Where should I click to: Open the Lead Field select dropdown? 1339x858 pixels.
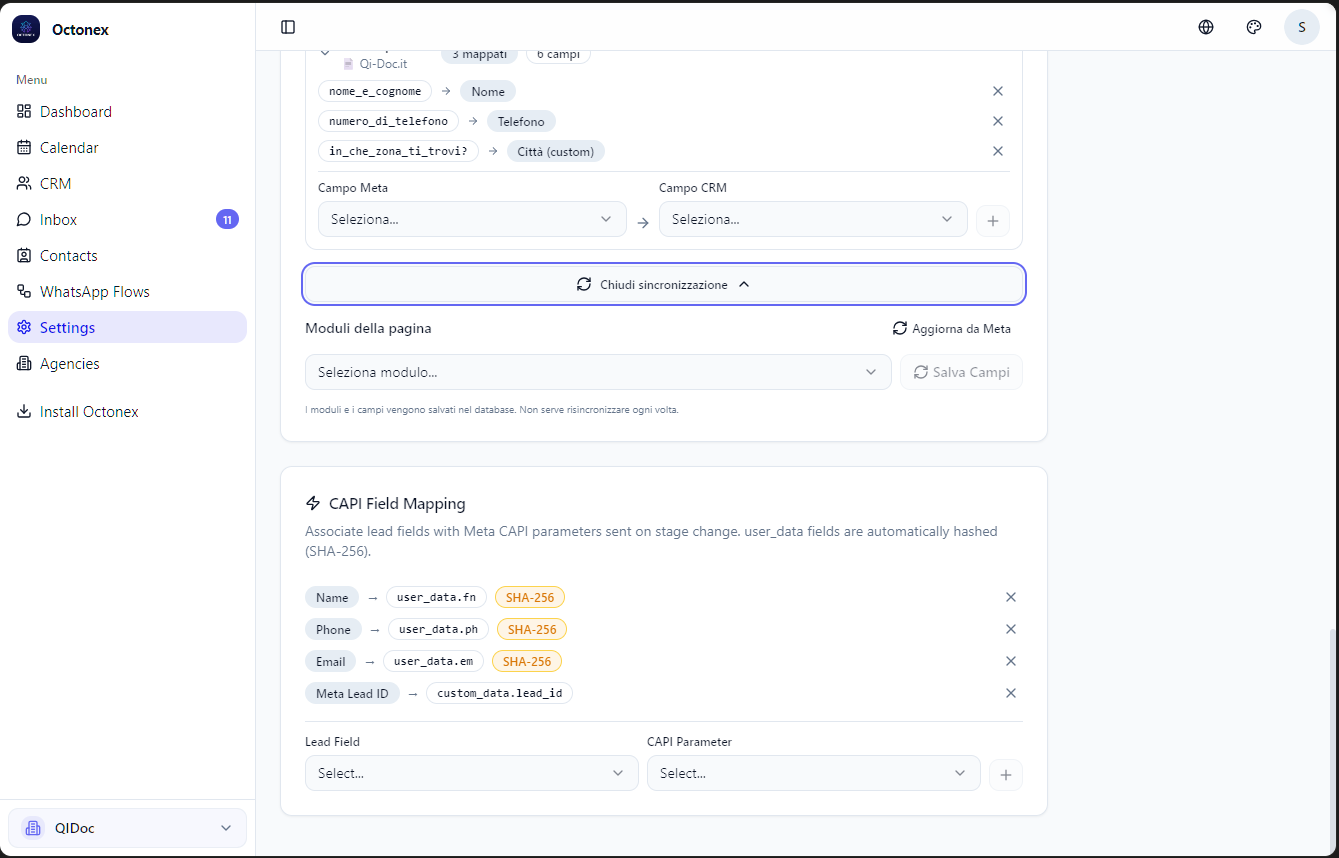pos(471,773)
